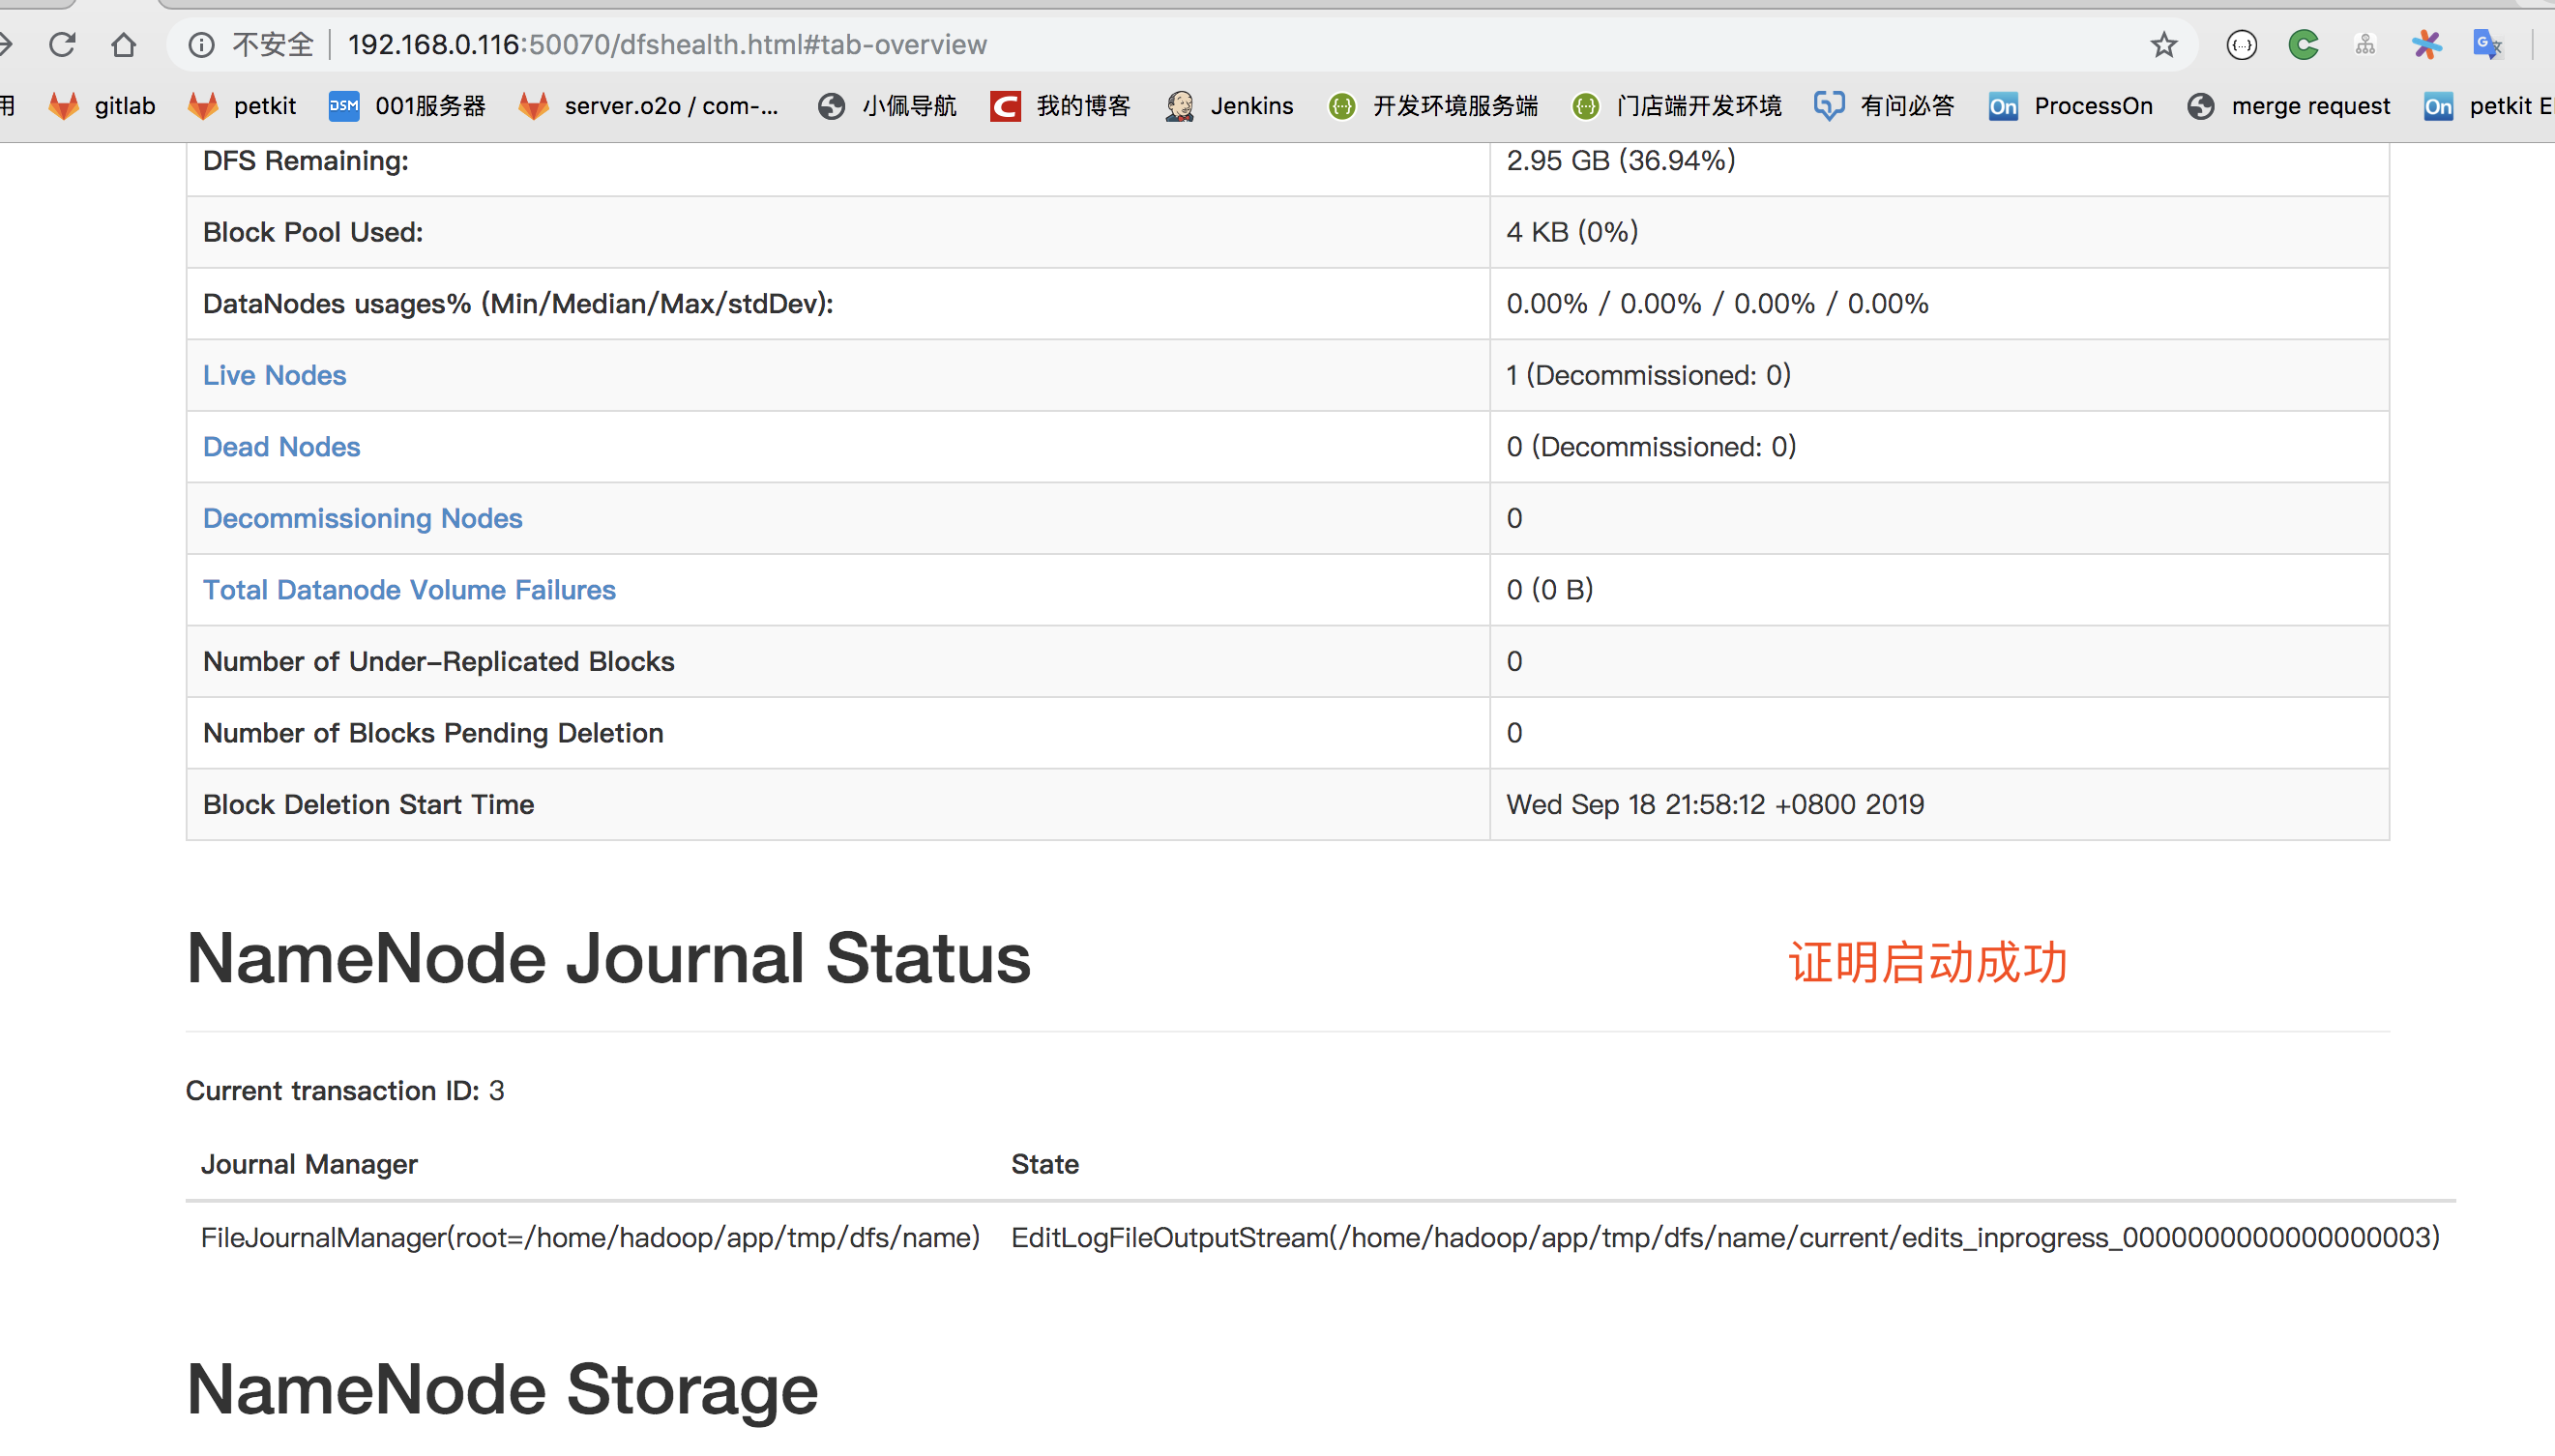2555x1456 pixels.
Task: Open the merge request bookmark
Action: coord(2288,106)
